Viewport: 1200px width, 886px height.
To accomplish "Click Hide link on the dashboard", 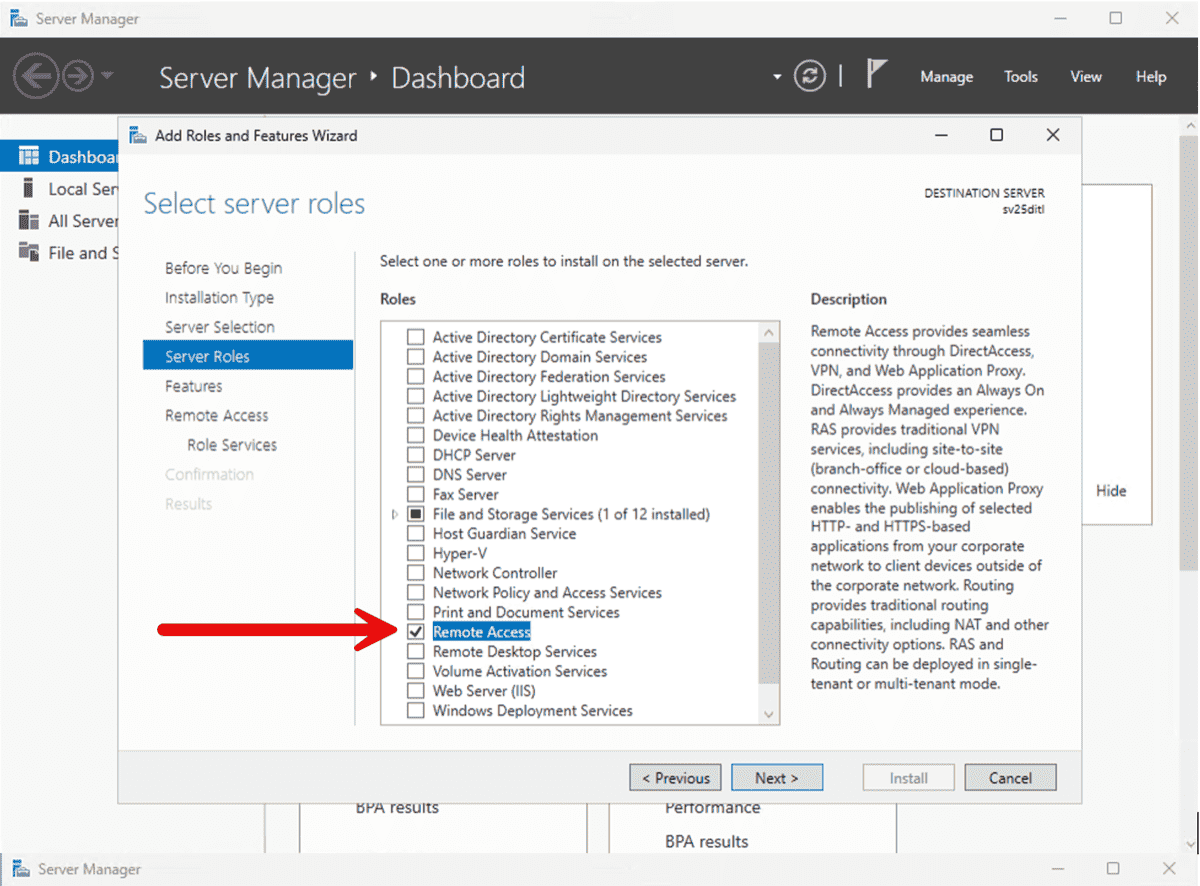I will tap(1111, 491).
